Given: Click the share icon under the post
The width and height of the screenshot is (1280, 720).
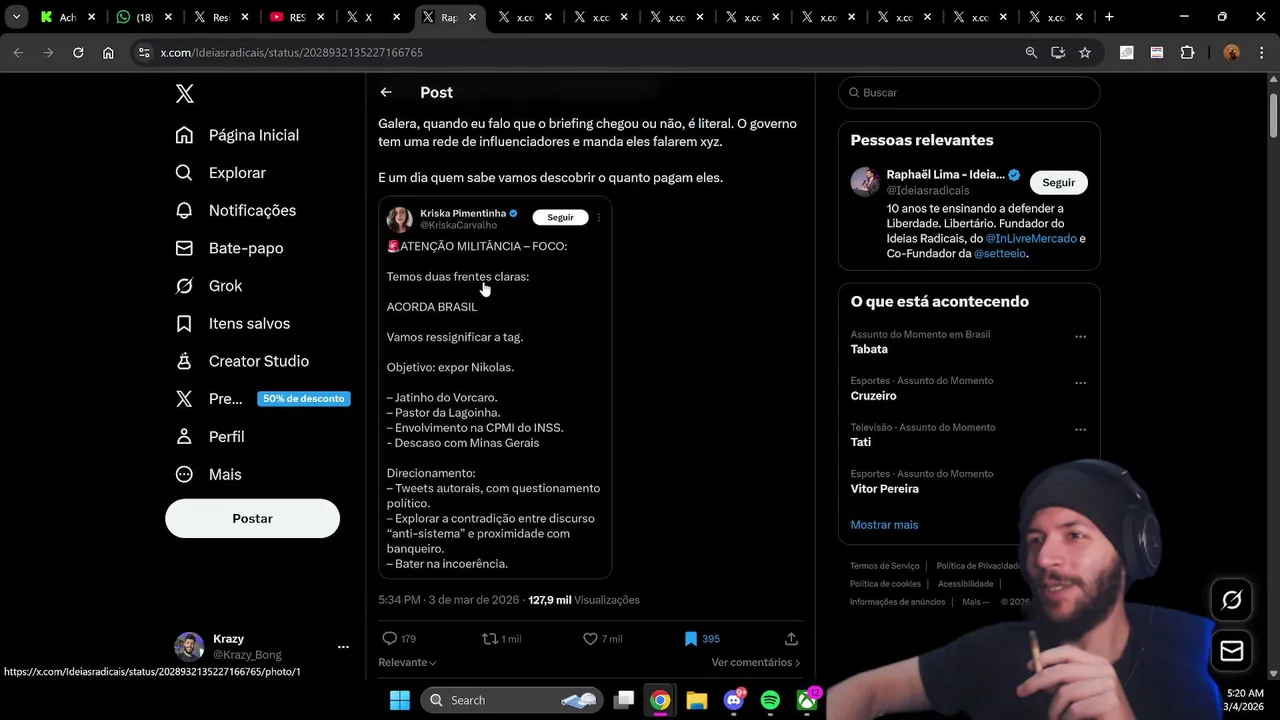Looking at the screenshot, I should tap(791, 638).
